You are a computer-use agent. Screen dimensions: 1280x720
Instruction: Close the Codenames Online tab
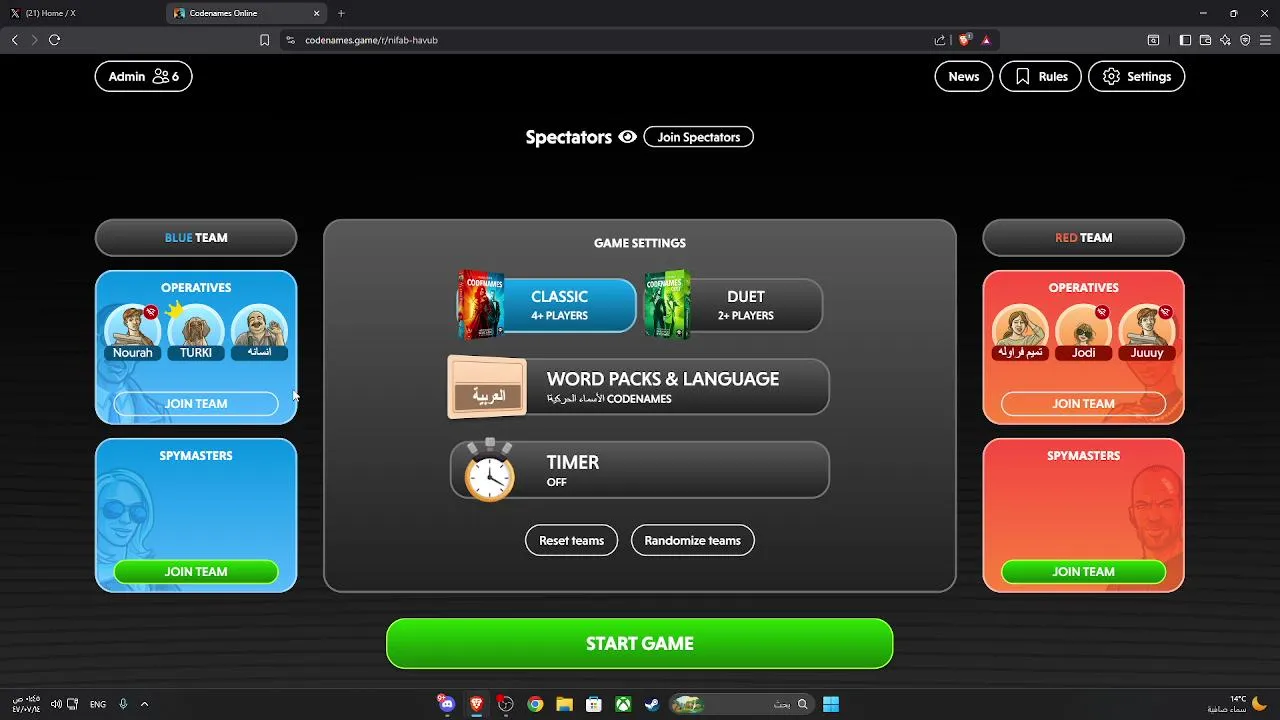[x=317, y=13]
